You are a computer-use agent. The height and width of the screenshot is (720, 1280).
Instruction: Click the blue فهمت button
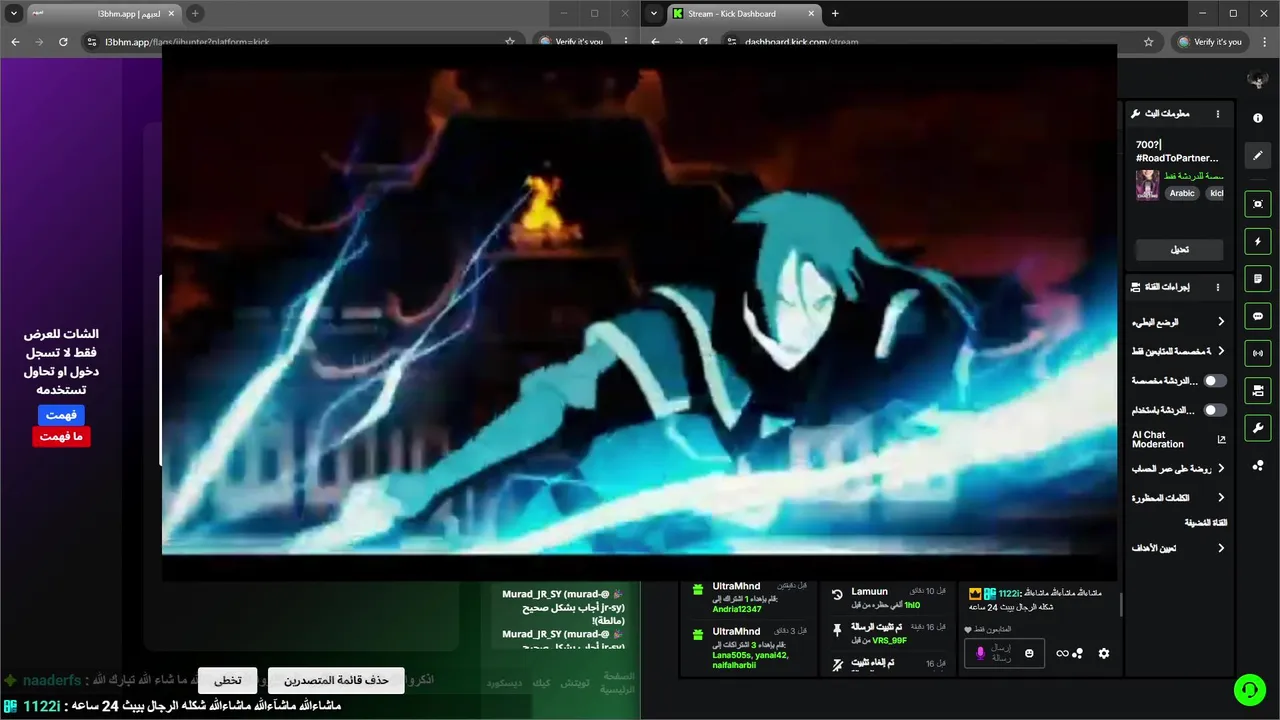point(61,414)
